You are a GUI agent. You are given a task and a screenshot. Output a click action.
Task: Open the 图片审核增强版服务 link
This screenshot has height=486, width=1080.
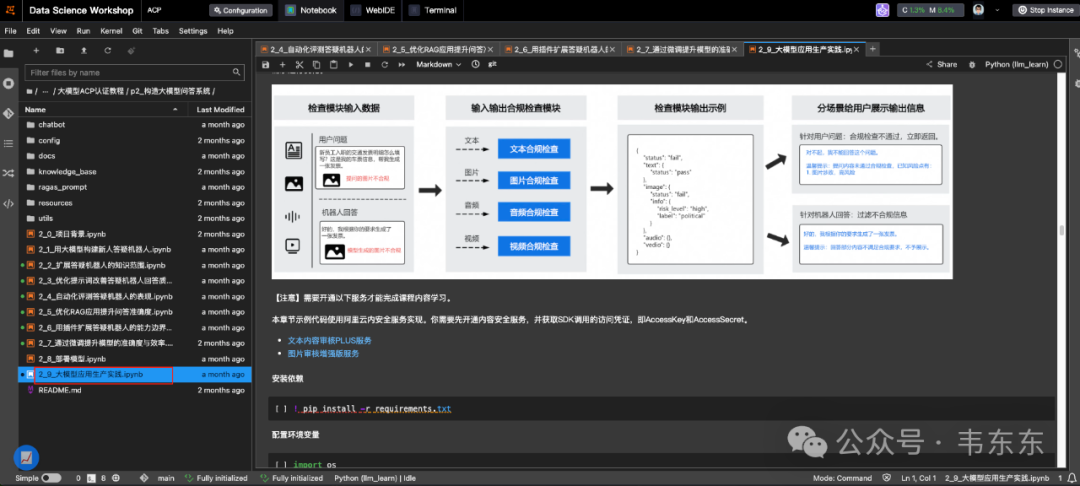pos(323,354)
